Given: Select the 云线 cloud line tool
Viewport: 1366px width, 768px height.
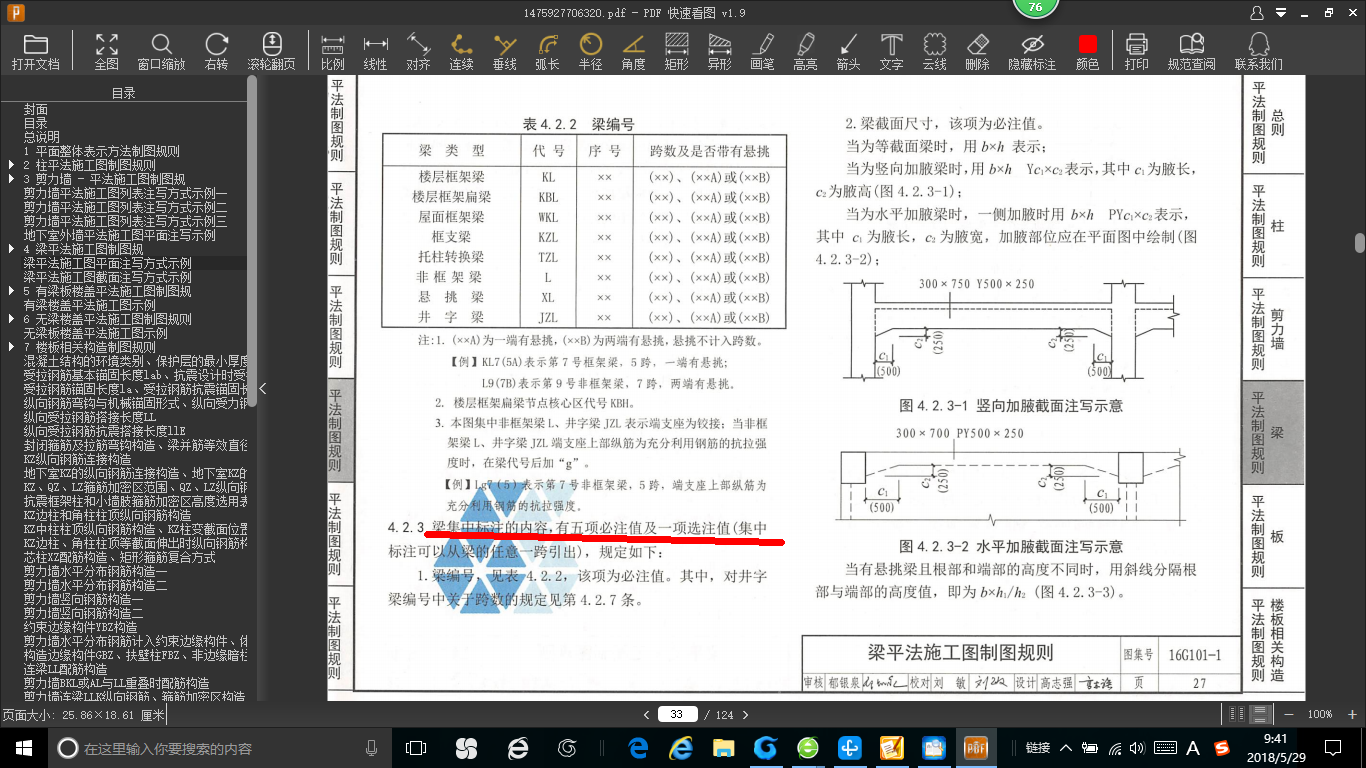Looking at the screenshot, I should click(934, 51).
